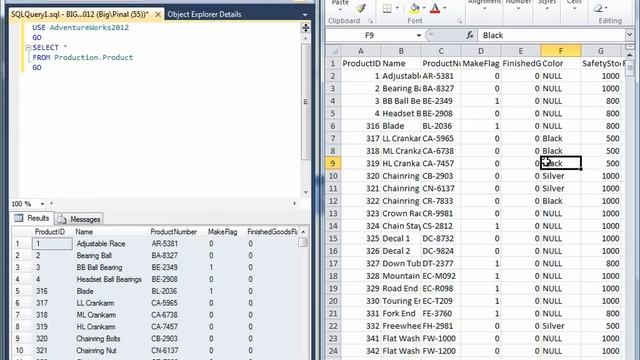Image resolution: width=640 pixels, height=360 pixels.
Task: Click the Select All corner in Excel
Action: (333, 51)
